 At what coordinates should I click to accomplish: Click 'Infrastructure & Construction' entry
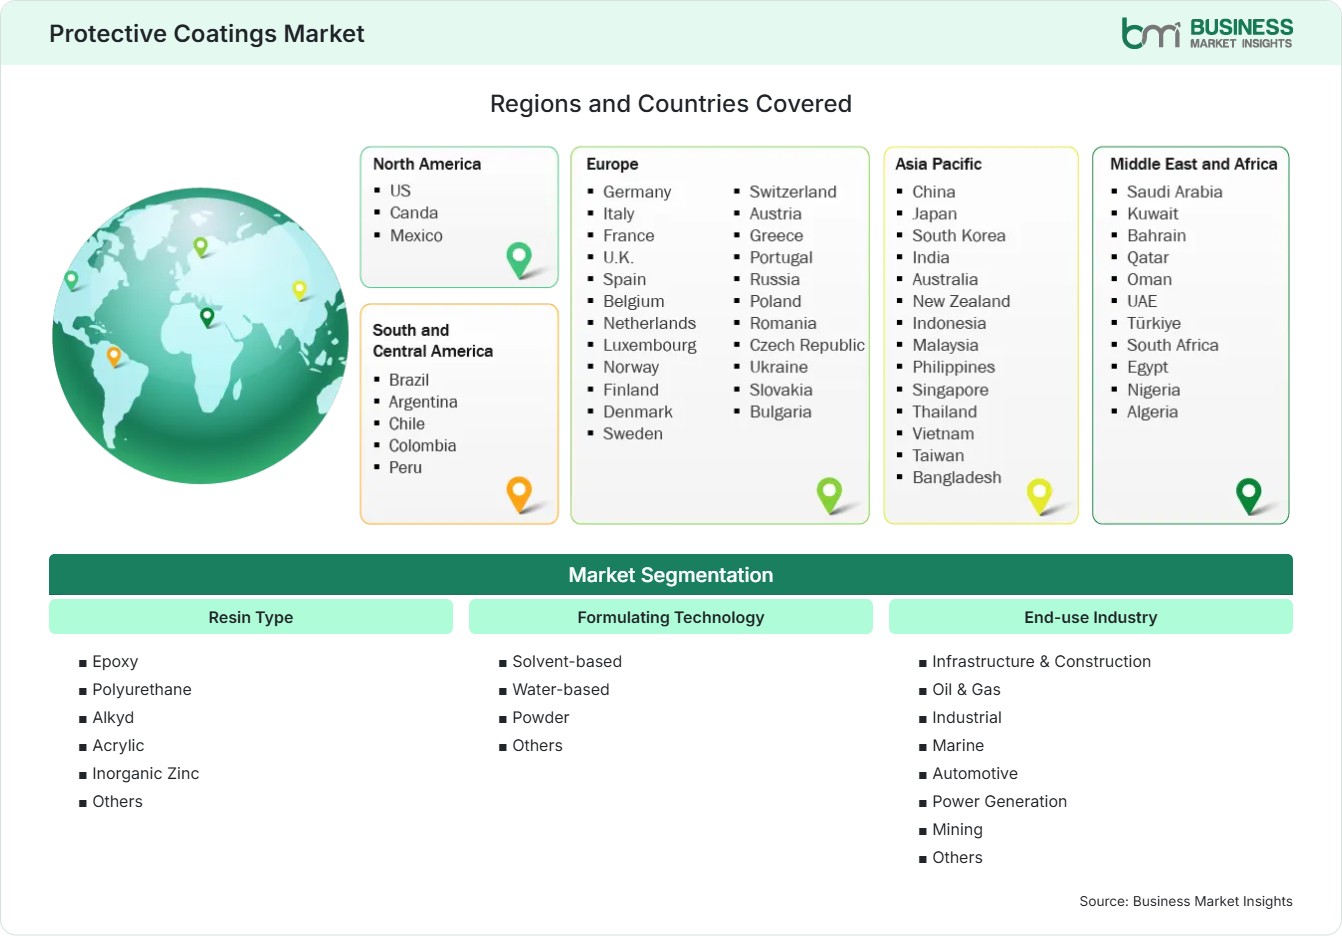(x=1042, y=662)
